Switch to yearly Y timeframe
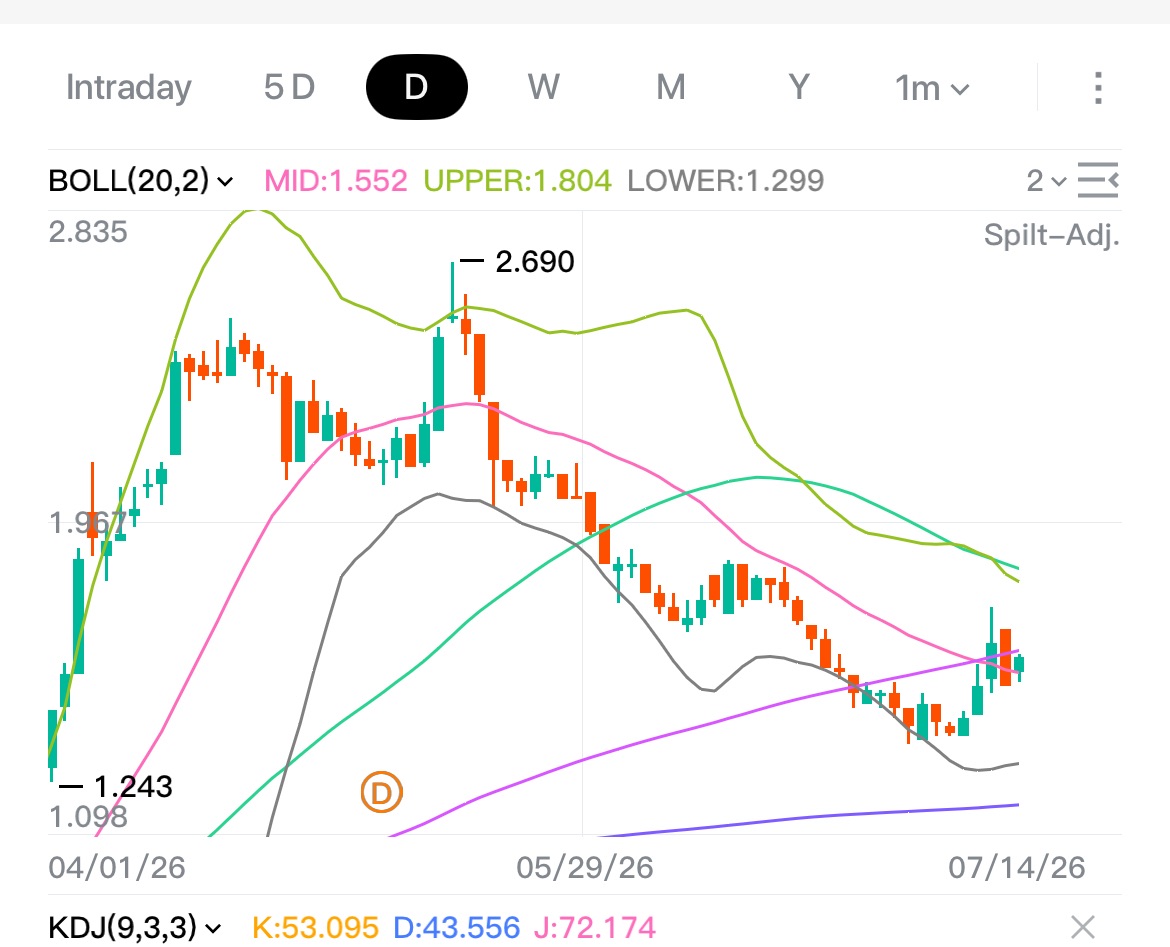Image resolution: width=1170 pixels, height=947 pixels. pyautogui.click(x=799, y=87)
